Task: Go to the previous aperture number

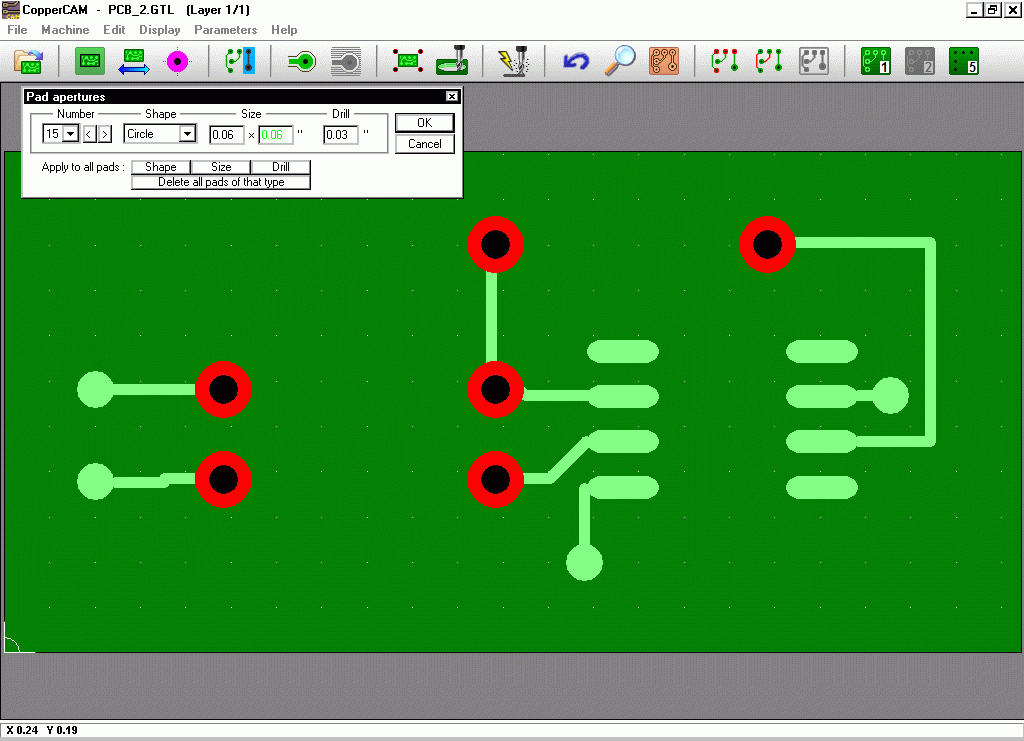Action: pos(88,134)
